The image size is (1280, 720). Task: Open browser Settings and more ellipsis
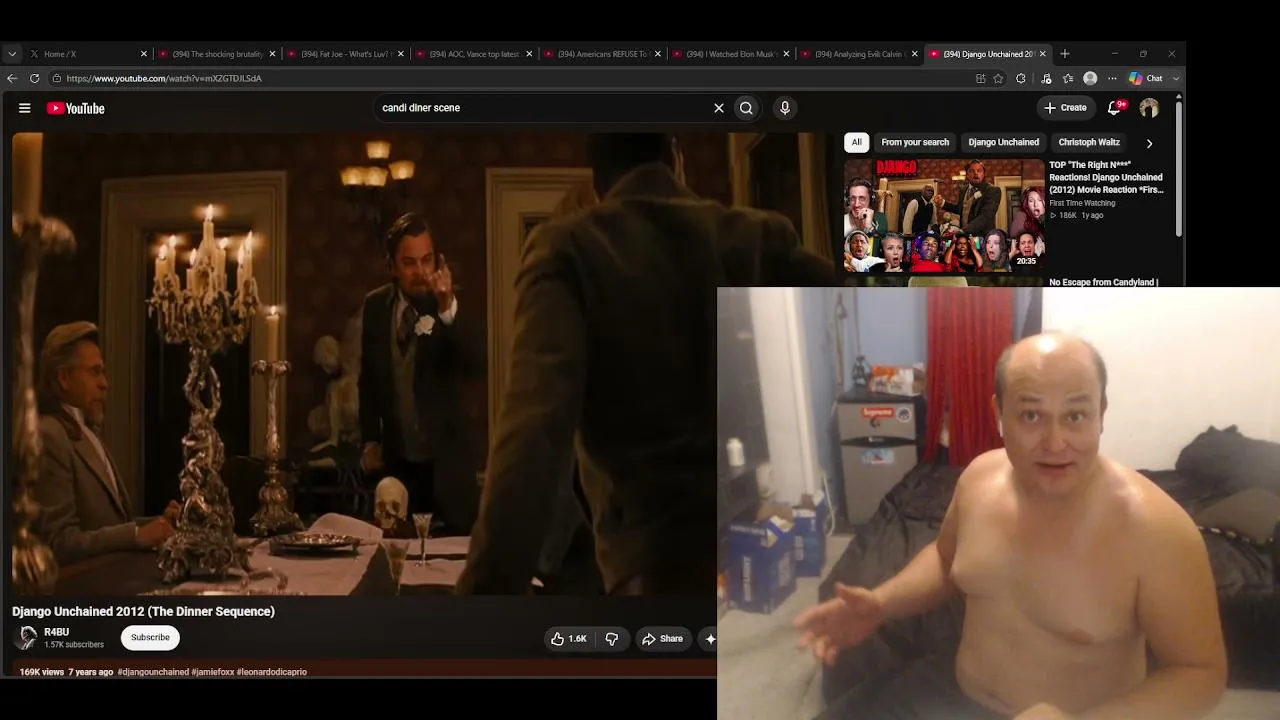click(1112, 78)
